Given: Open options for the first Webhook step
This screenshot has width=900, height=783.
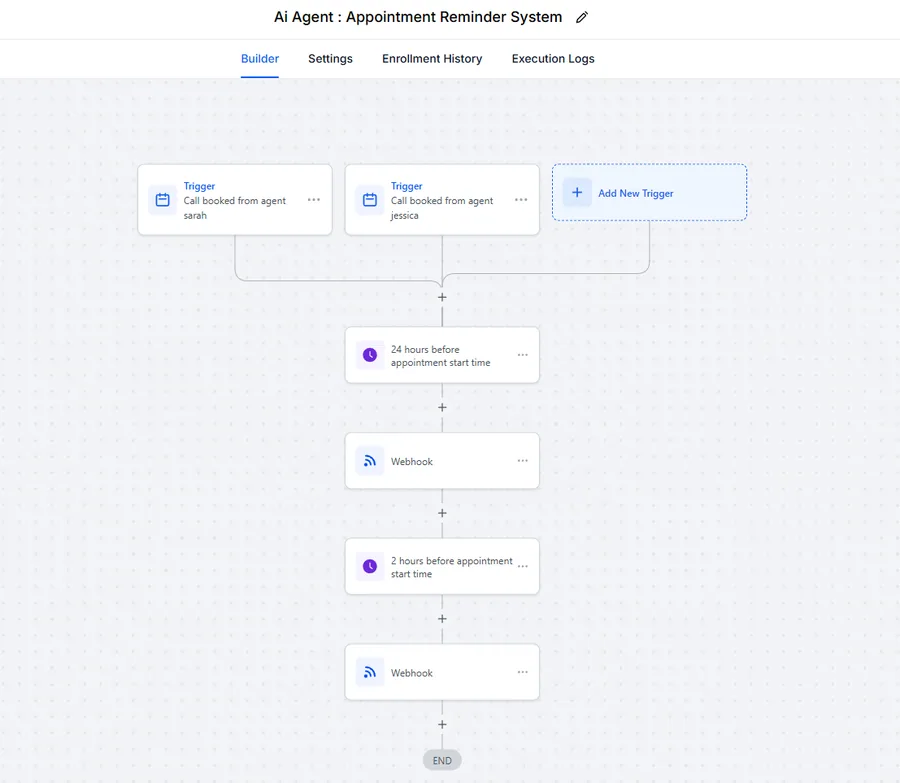Looking at the screenshot, I should click(522, 461).
